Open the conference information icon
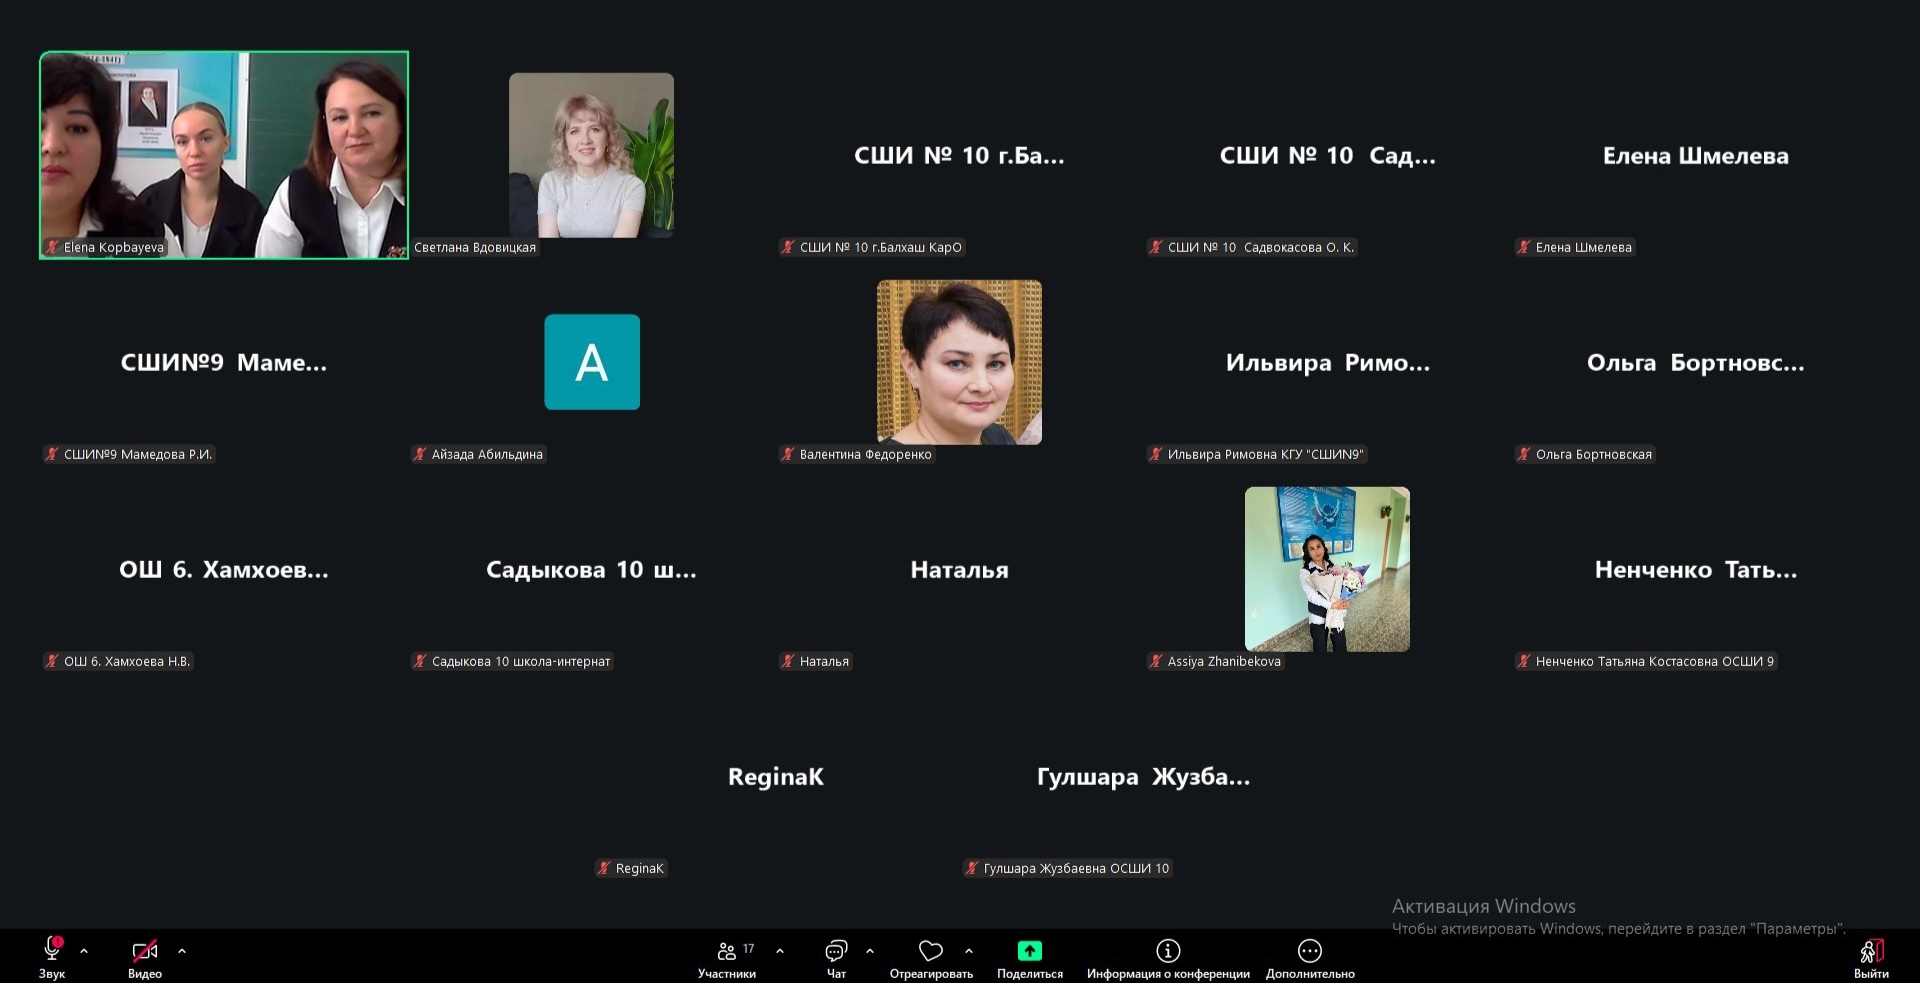 (x=1167, y=951)
